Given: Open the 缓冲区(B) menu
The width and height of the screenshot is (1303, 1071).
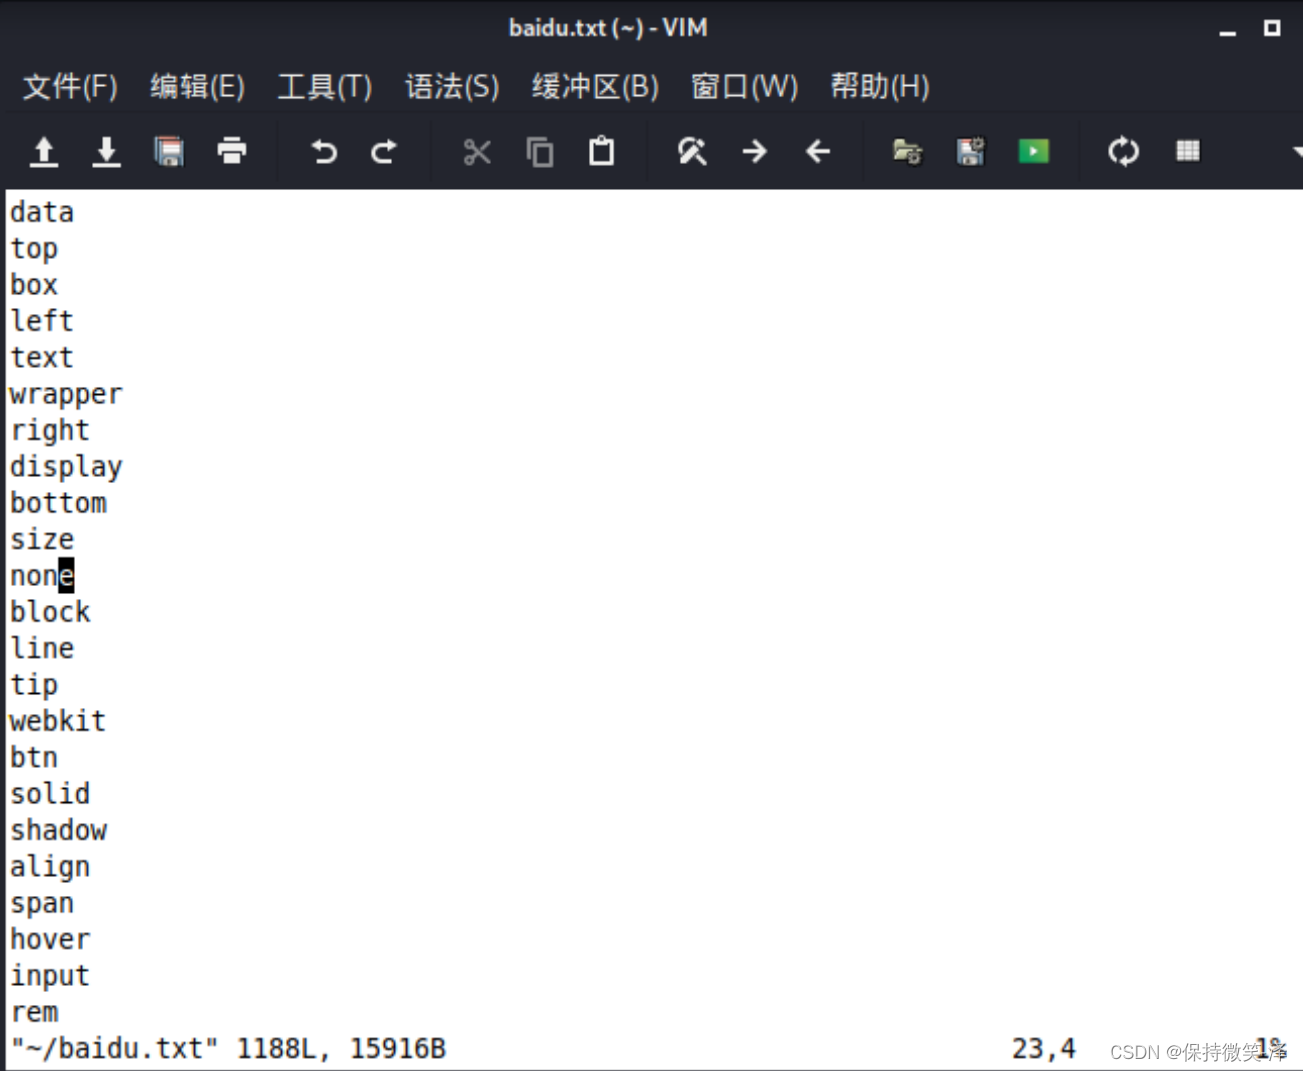Looking at the screenshot, I should pyautogui.click(x=595, y=87).
